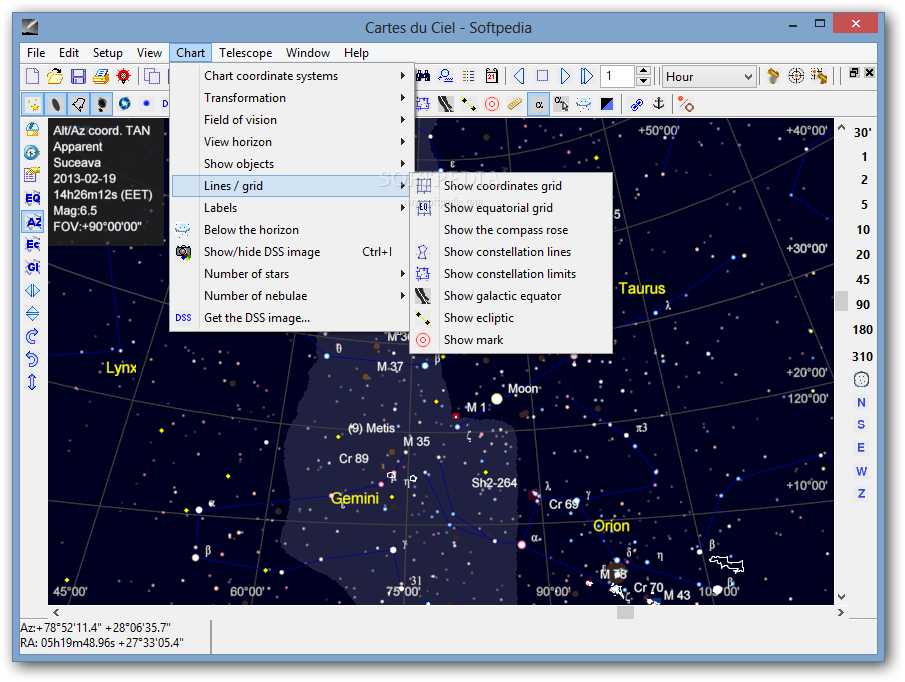
Task: Expand the Show objects submenu
Action: click(292, 164)
